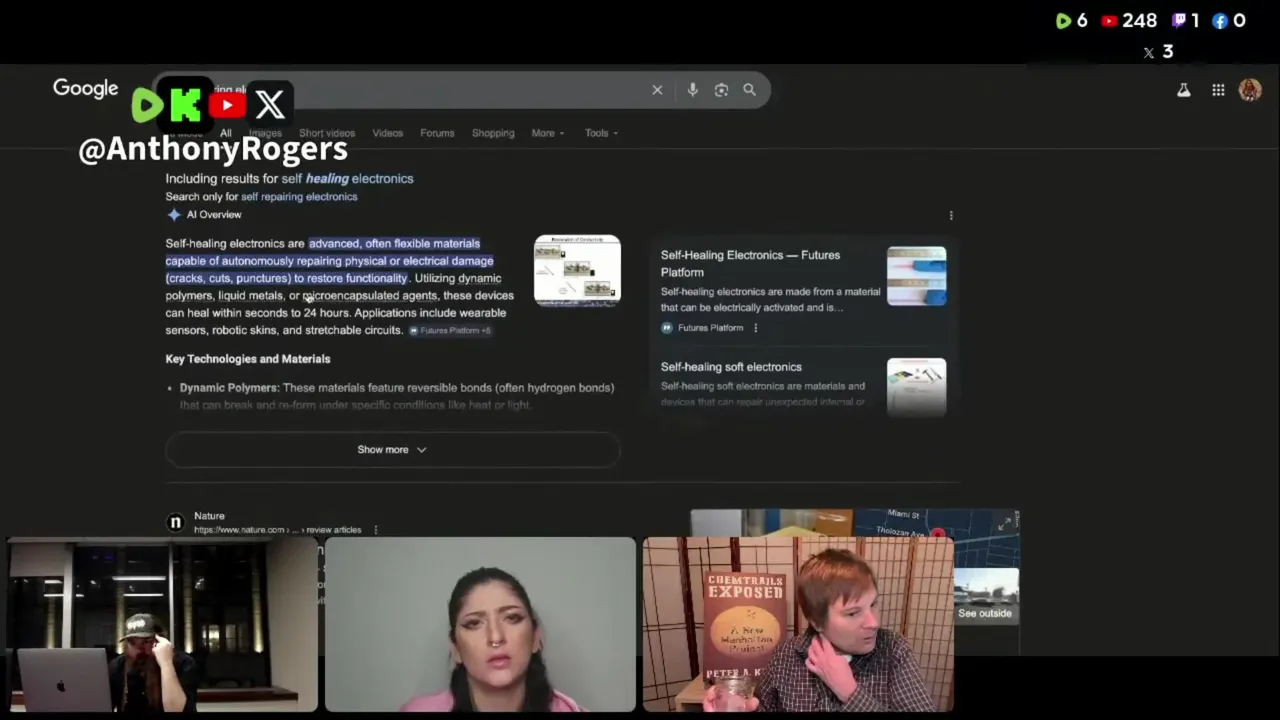Clear the search box with X
The image size is (1280, 720).
click(x=657, y=90)
